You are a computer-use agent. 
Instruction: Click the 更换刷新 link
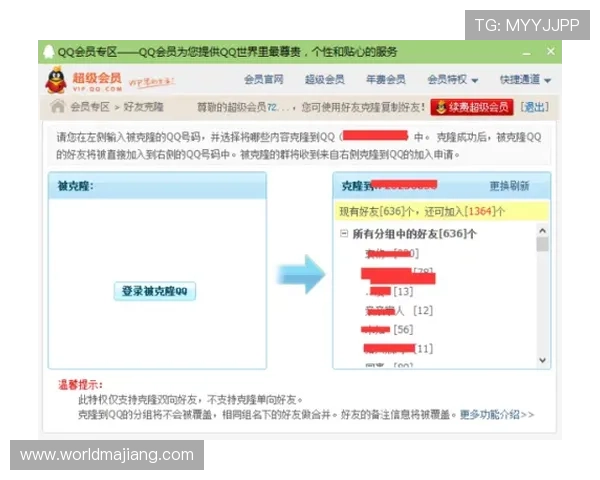point(509,186)
